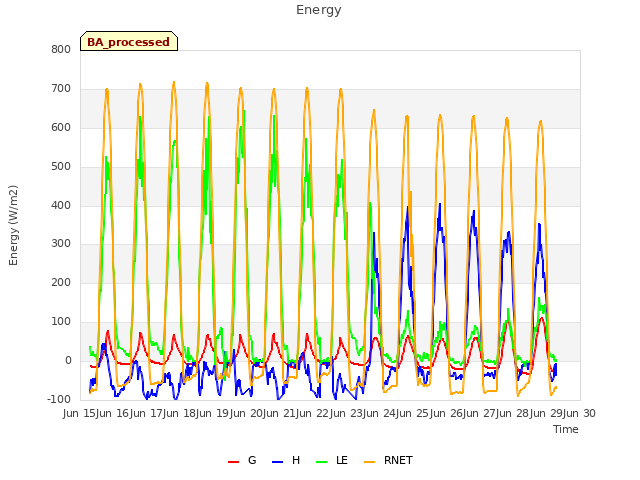The width and height of the screenshot is (640, 480).
Task: Select the RNET legend entry
Action: [x=388, y=460]
